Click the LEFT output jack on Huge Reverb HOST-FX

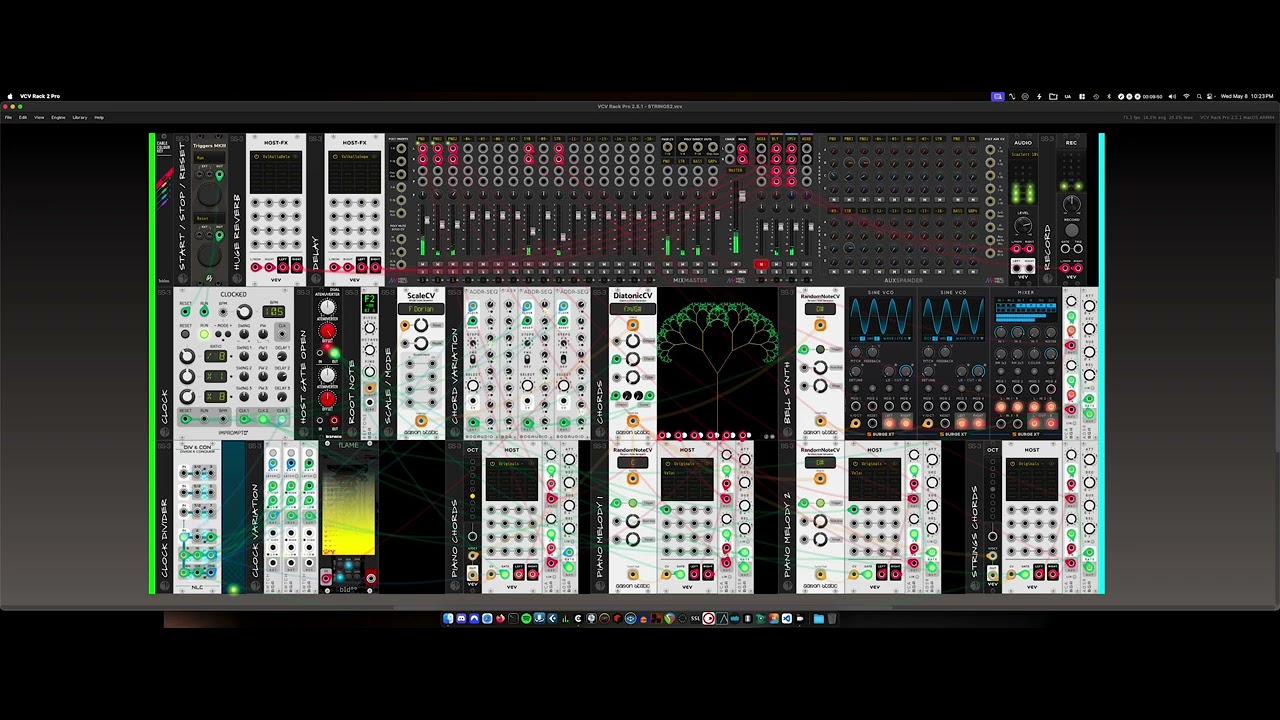pyautogui.click(x=283, y=267)
